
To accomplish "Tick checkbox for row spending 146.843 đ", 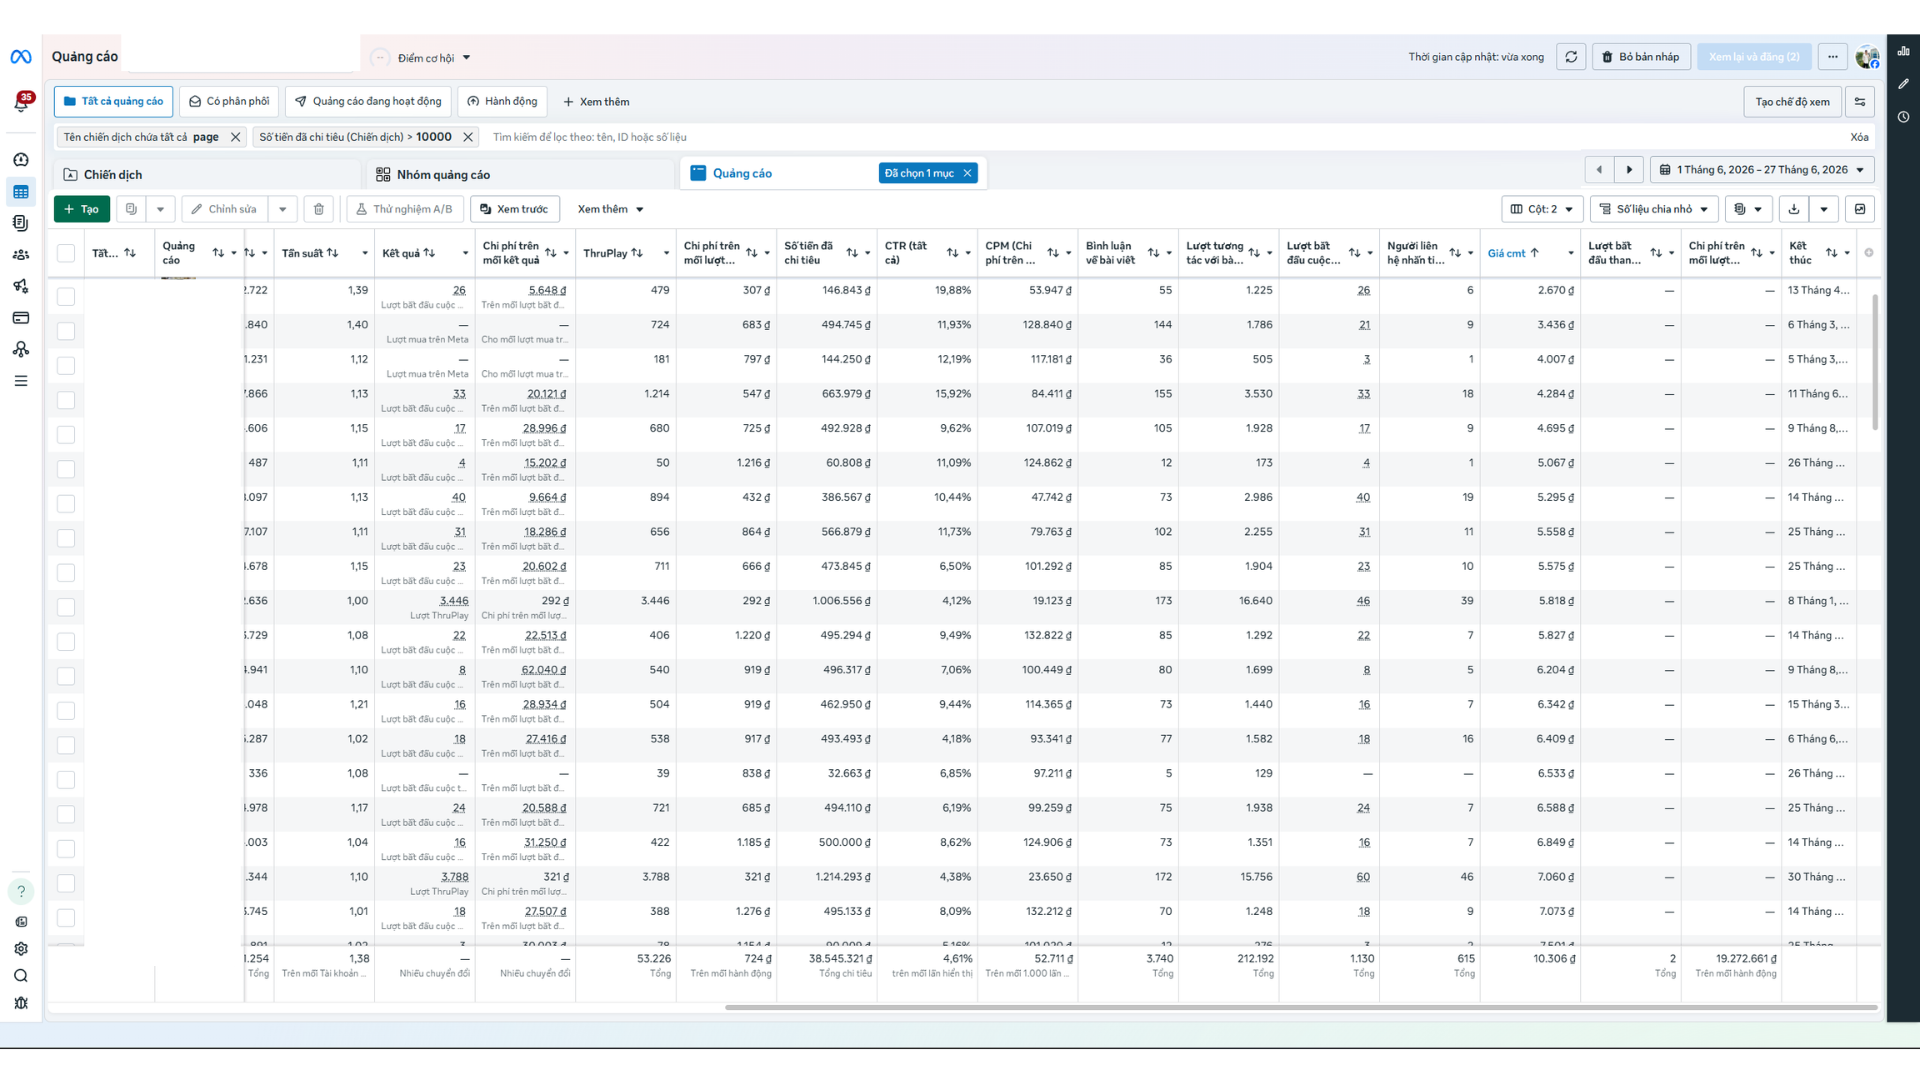I will coord(66,296).
